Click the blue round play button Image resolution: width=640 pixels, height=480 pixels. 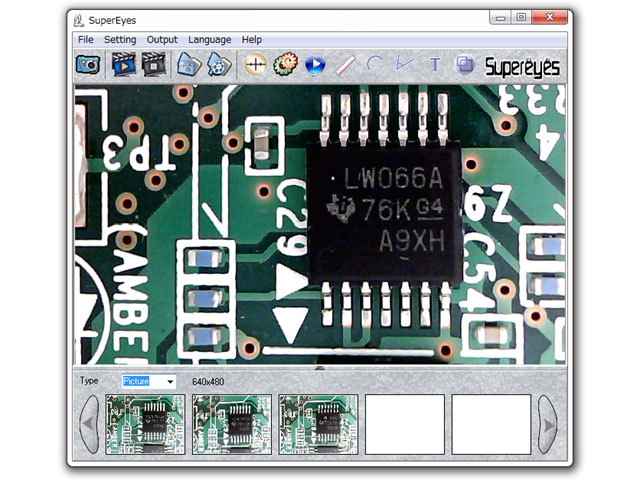(x=315, y=64)
